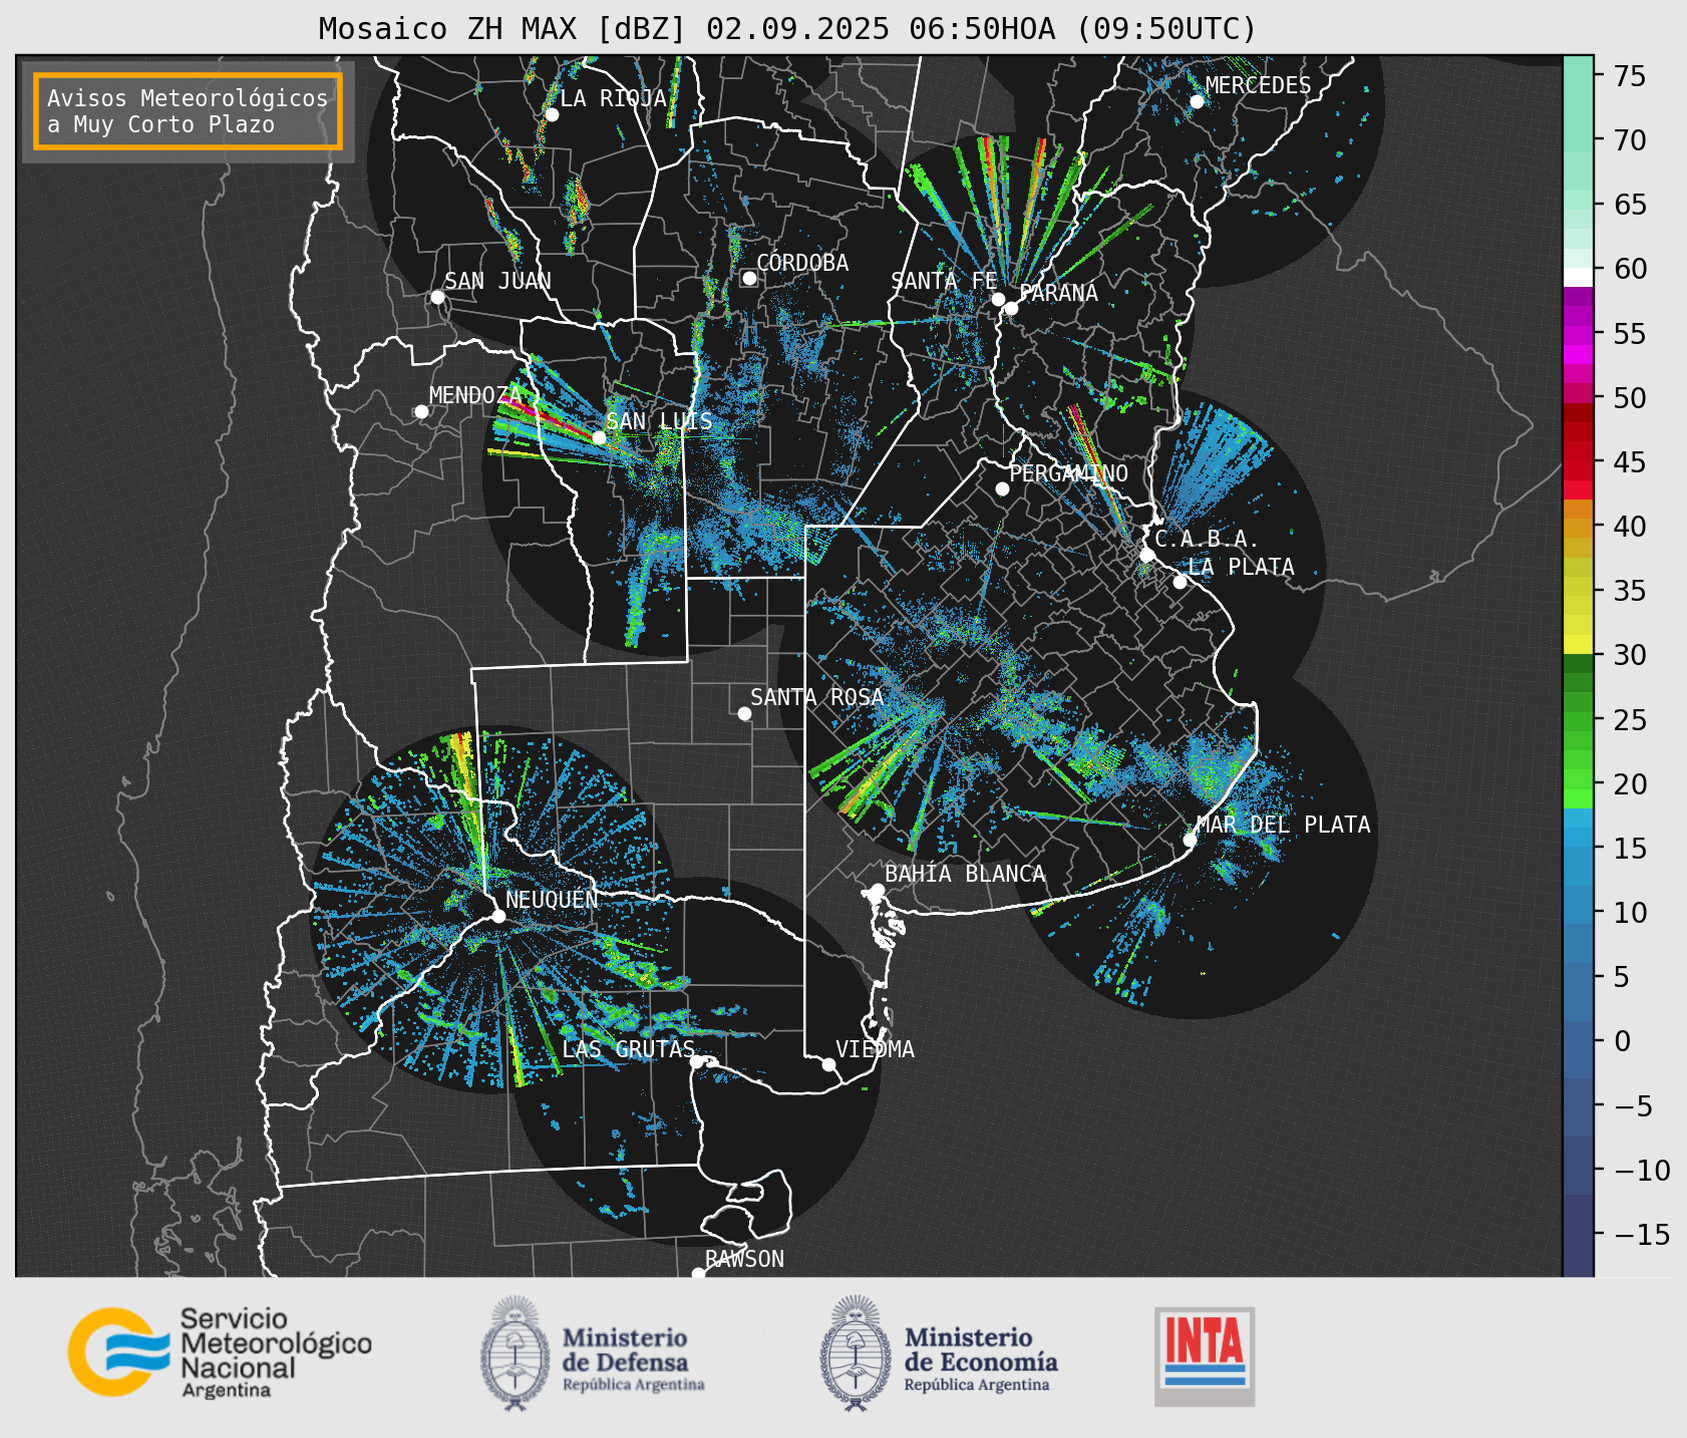The height and width of the screenshot is (1438, 1687).
Task: Click the BAHÍA BLANCA label text
Action: pos(965,874)
